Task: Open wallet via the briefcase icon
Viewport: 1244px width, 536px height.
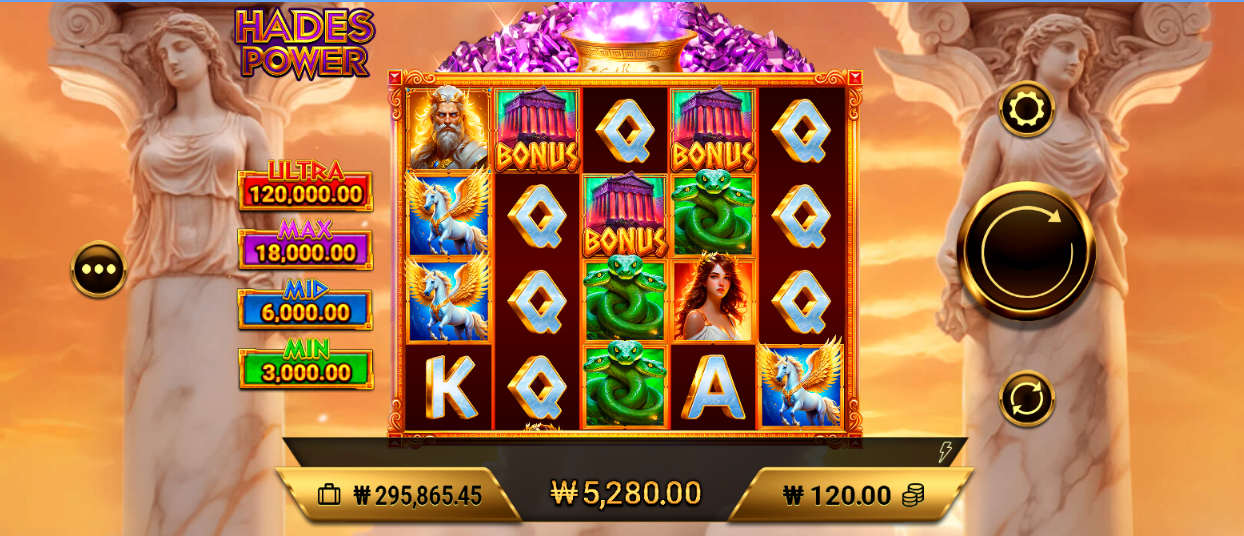Action: pos(329,495)
